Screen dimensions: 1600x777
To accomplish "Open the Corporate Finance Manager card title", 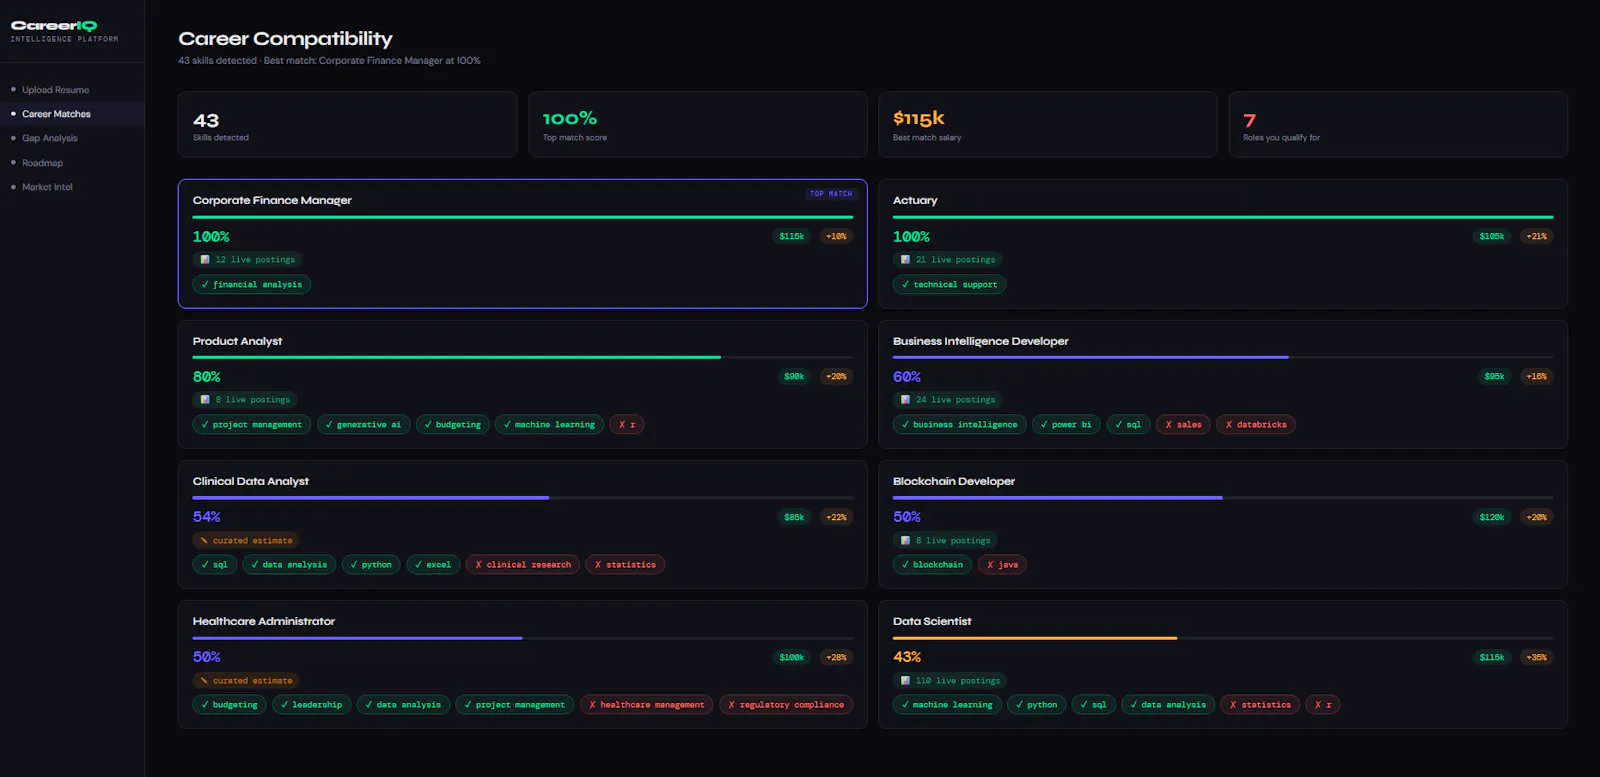I will click(272, 200).
